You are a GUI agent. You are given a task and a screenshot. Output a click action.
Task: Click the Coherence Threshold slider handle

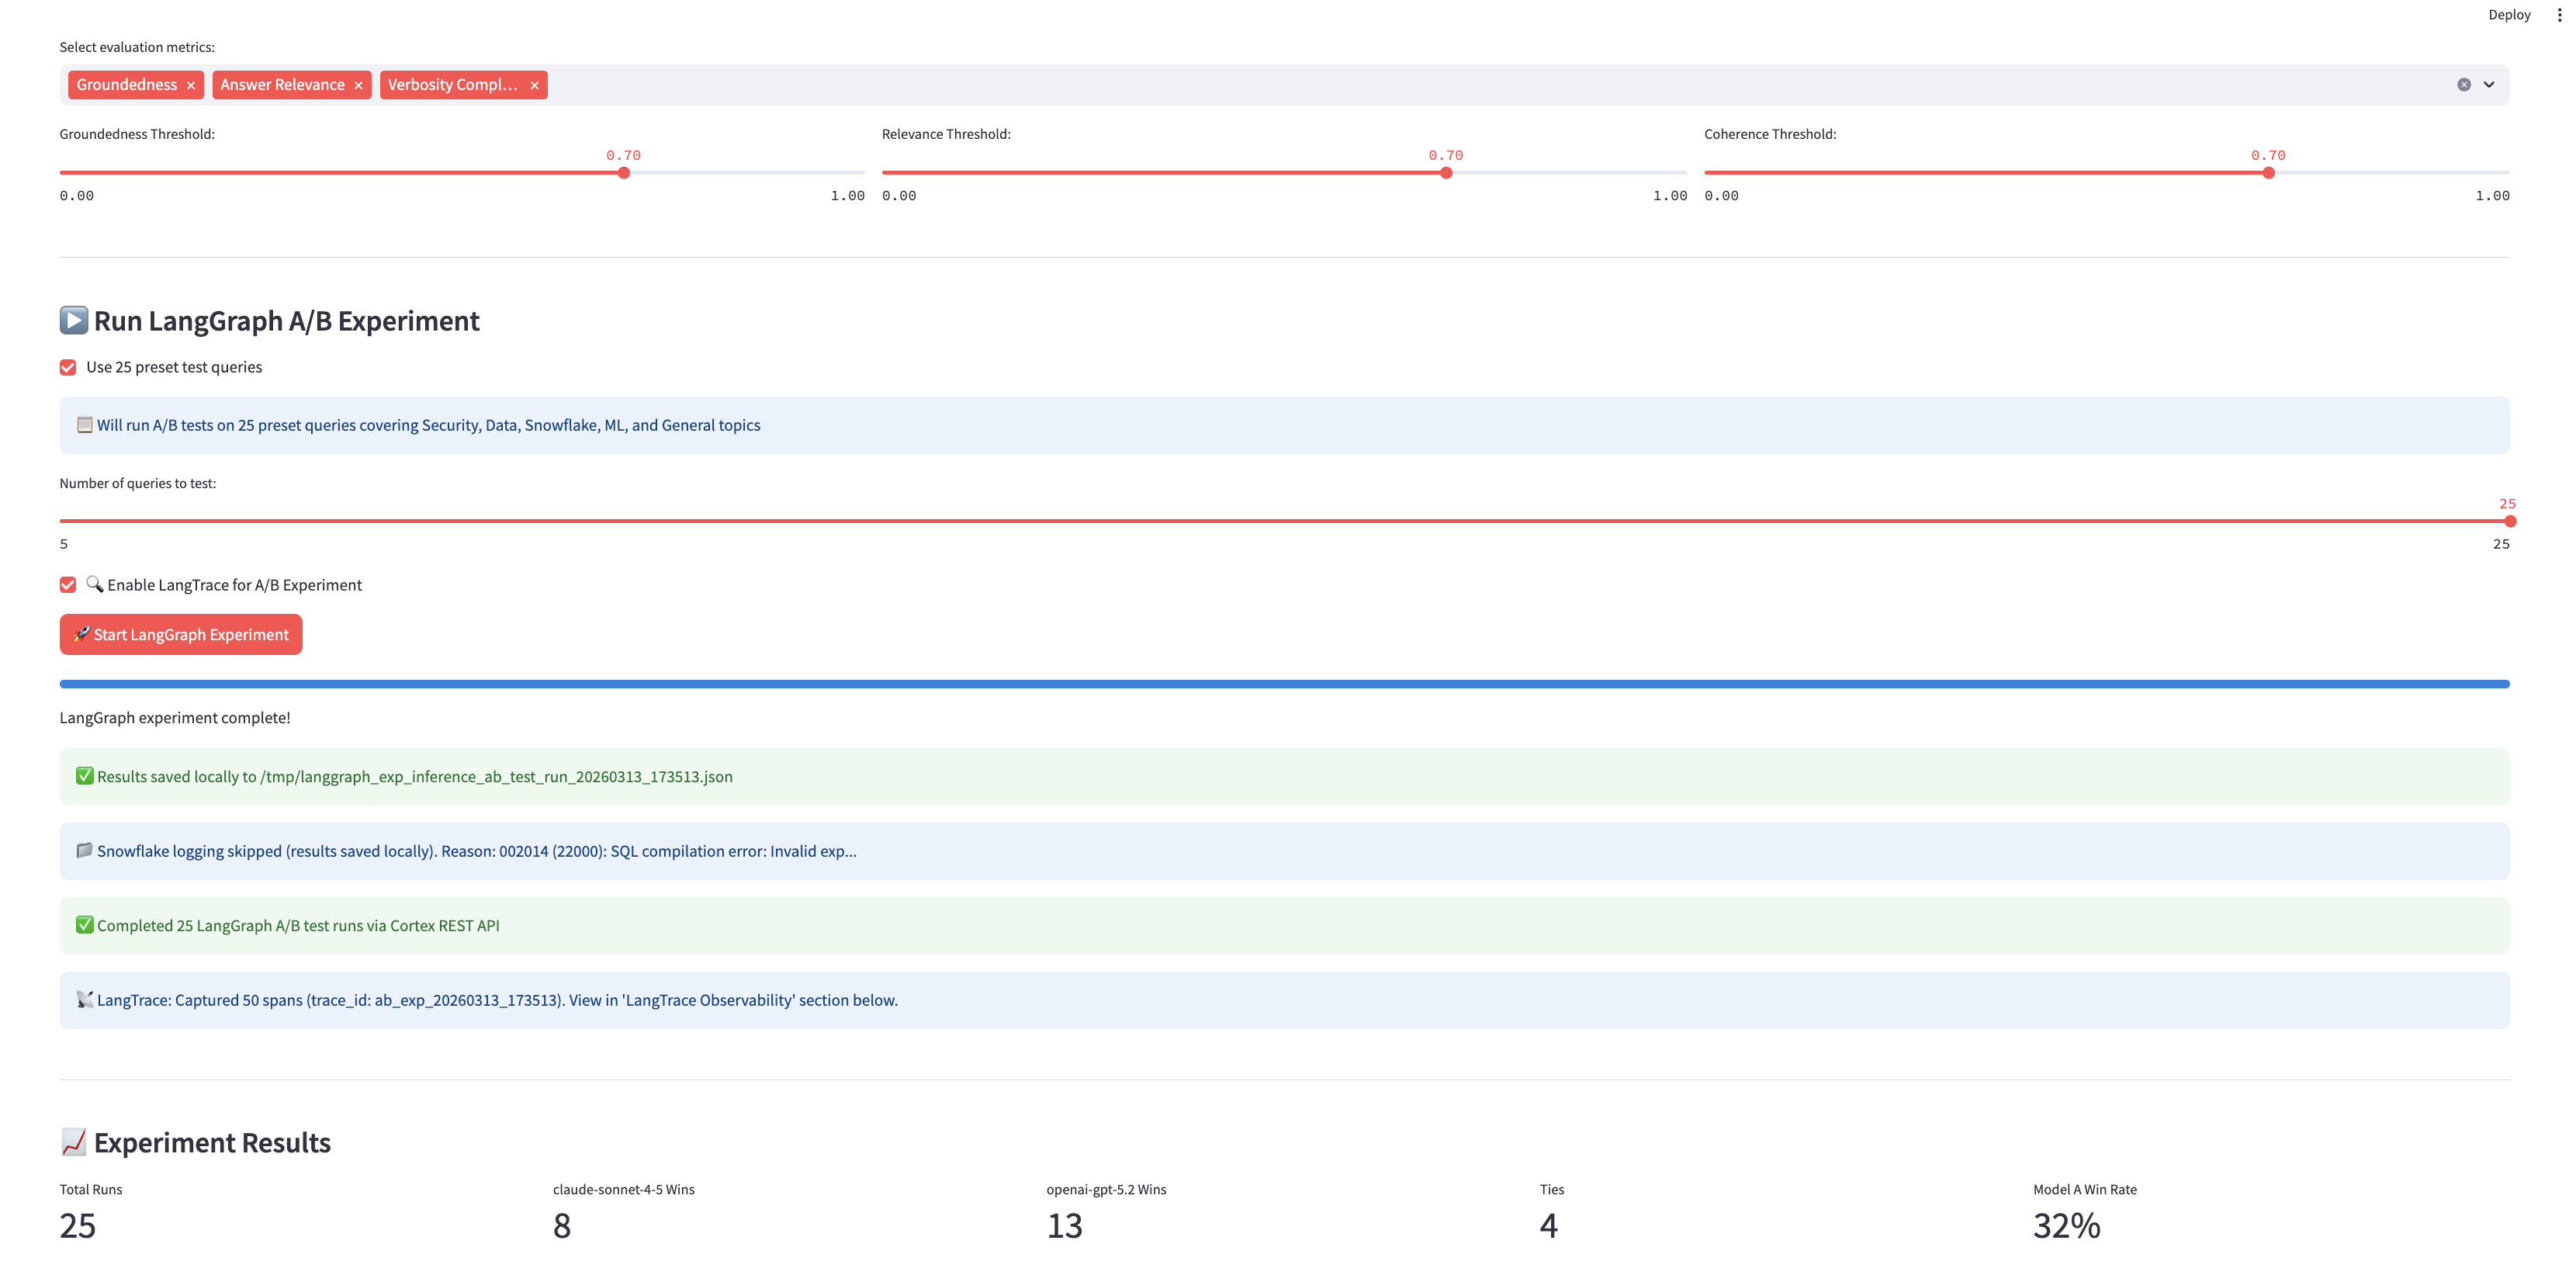click(2268, 173)
